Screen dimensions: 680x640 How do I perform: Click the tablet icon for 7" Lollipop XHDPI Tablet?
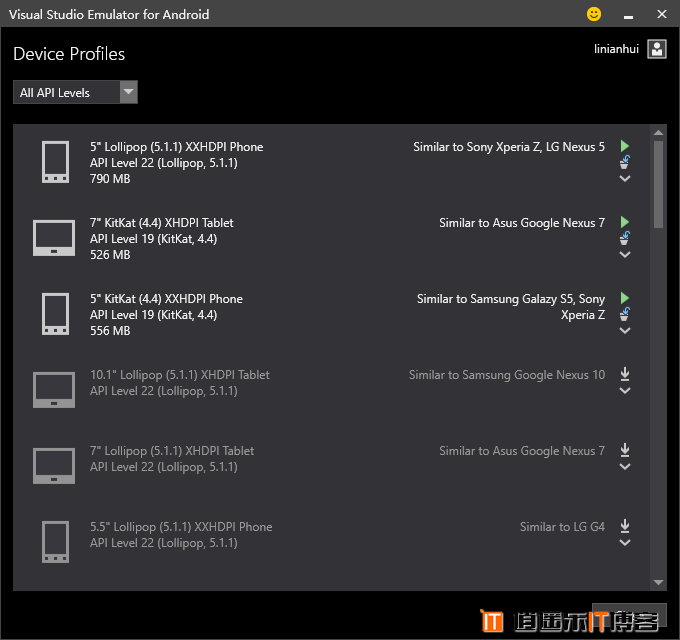tap(54, 466)
